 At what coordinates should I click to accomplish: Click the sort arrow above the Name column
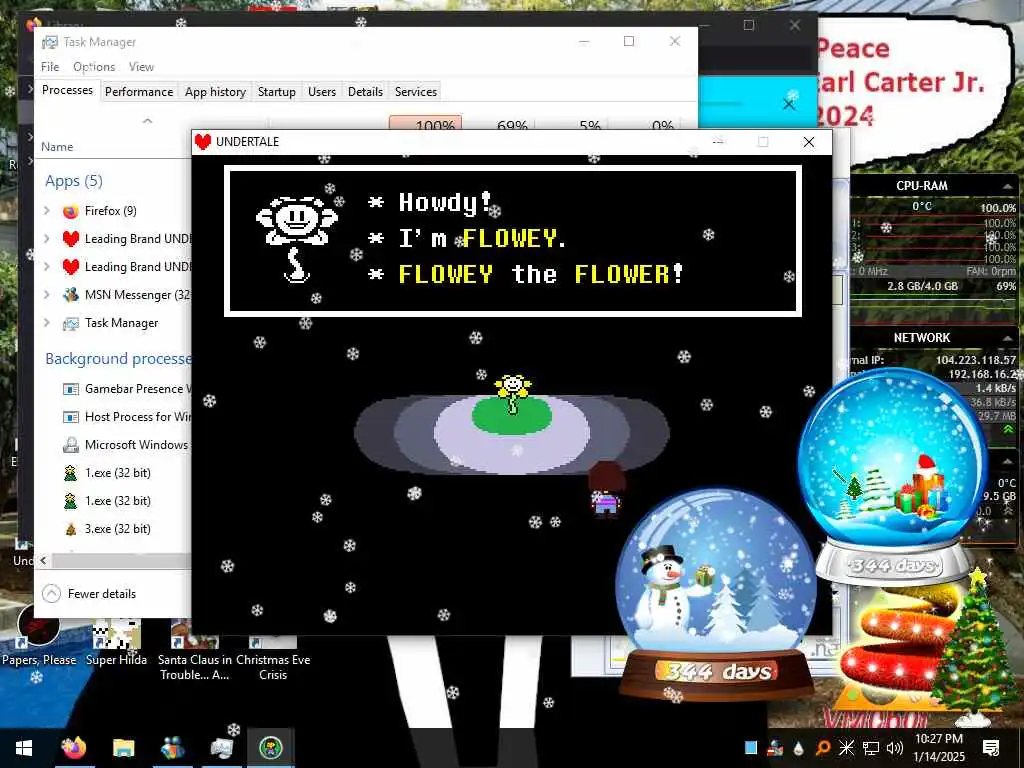click(148, 120)
